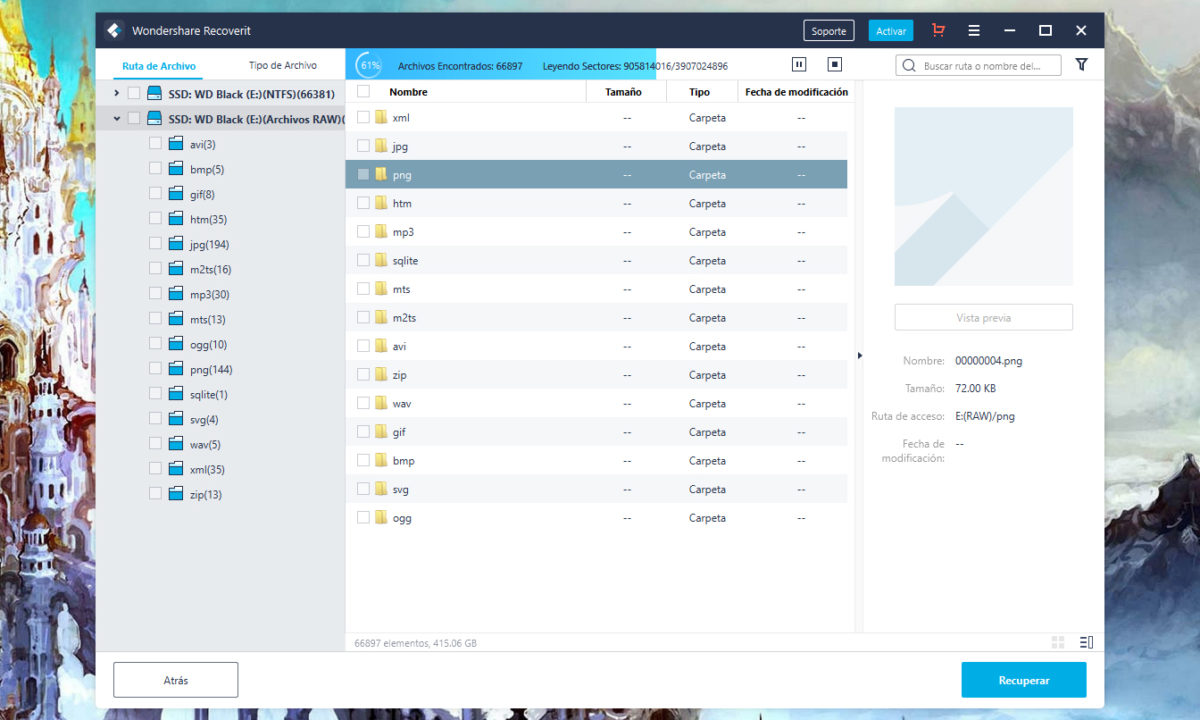This screenshot has width=1200, height=720.
Task: Pause the scan with the pause icon
Action: tap(799, 65)
